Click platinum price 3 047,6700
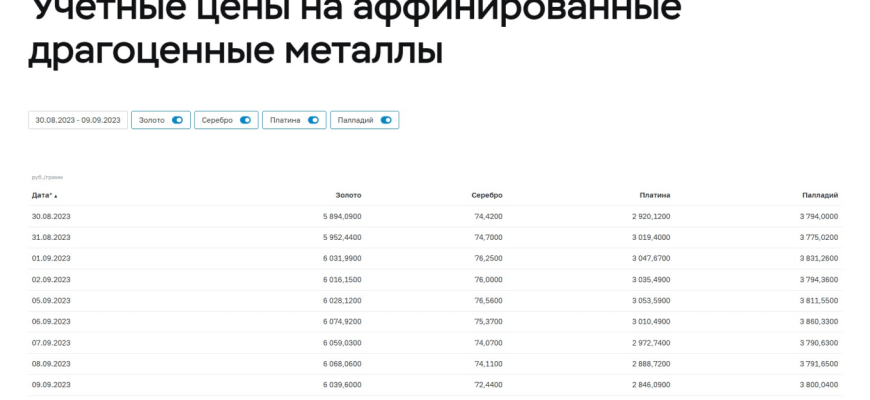 click(x=651, y=258)
